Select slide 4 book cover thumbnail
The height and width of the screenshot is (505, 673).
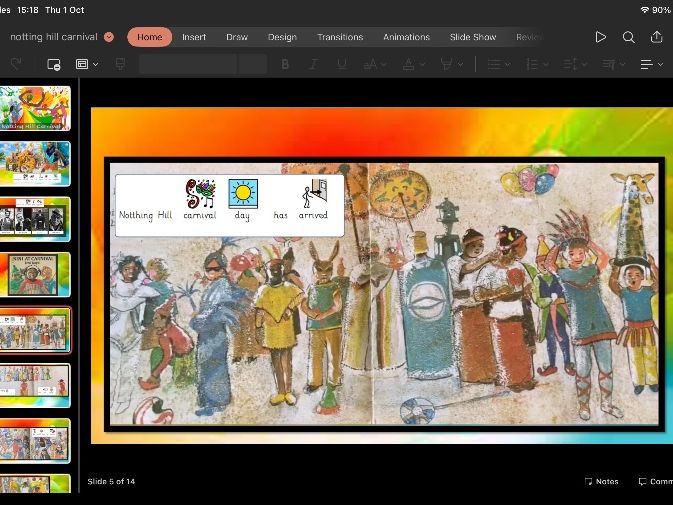pyautogui.click(x=35, y=275)
